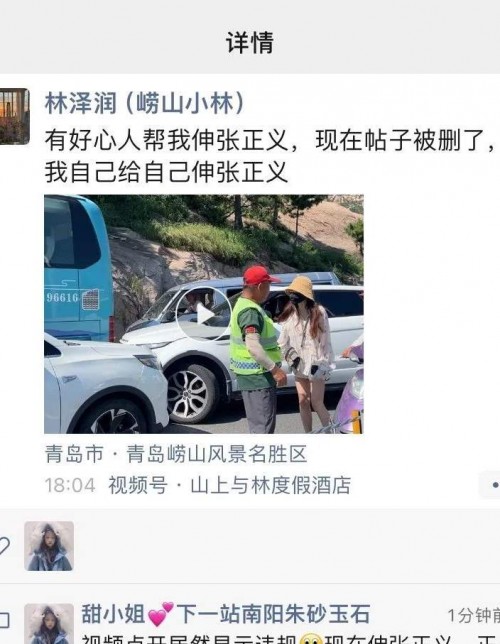The width and height of the screenshot is (500, 644).
Task: Tap the second post line 我自己给自己伸张正义
Action: (166, 172)
